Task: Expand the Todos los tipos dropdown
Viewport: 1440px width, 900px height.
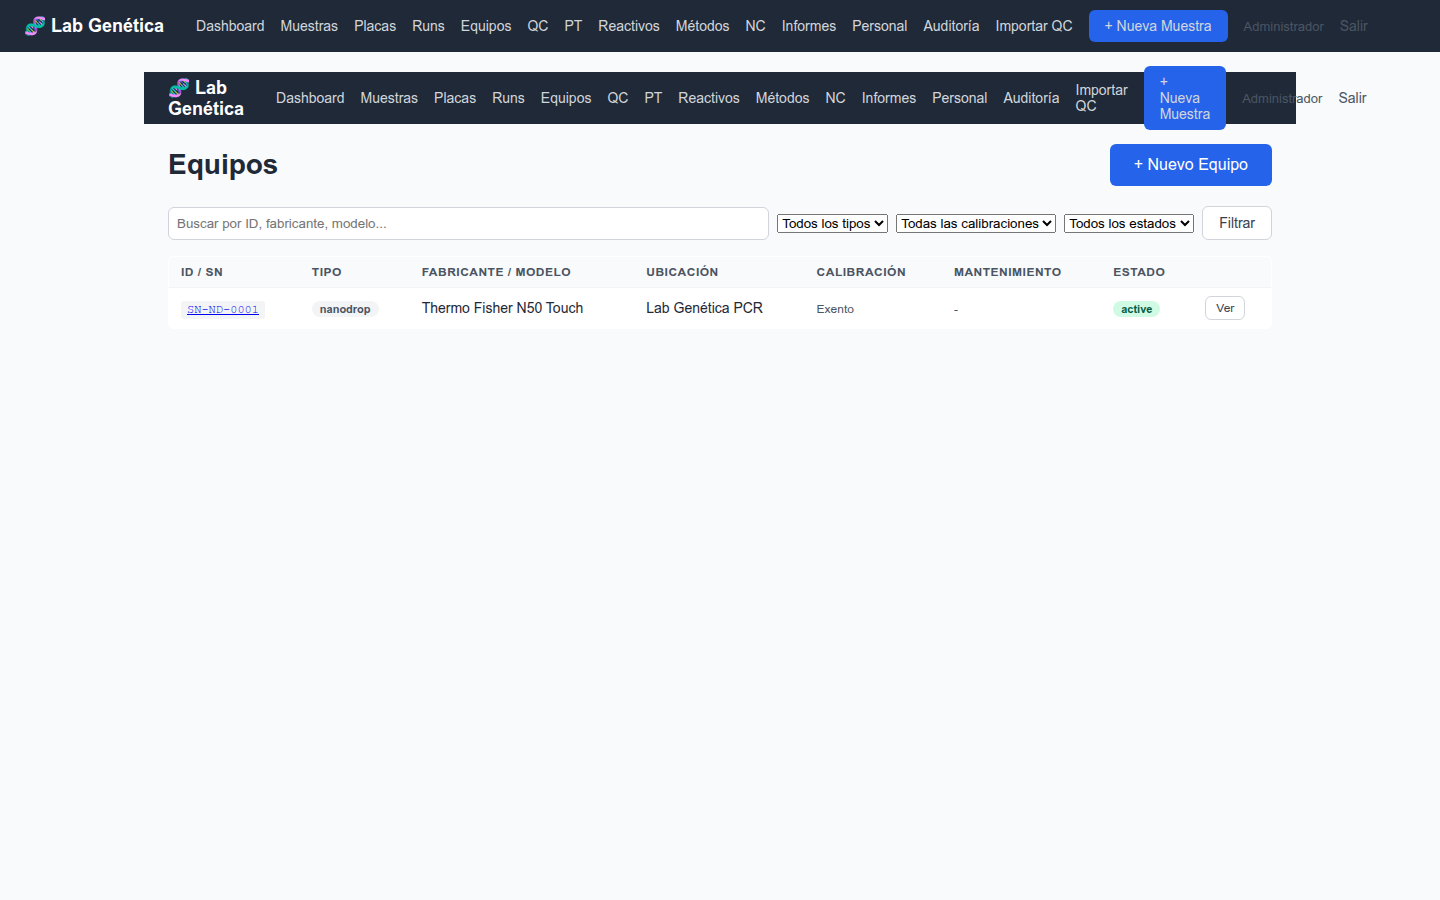Action: coord(832,223)
